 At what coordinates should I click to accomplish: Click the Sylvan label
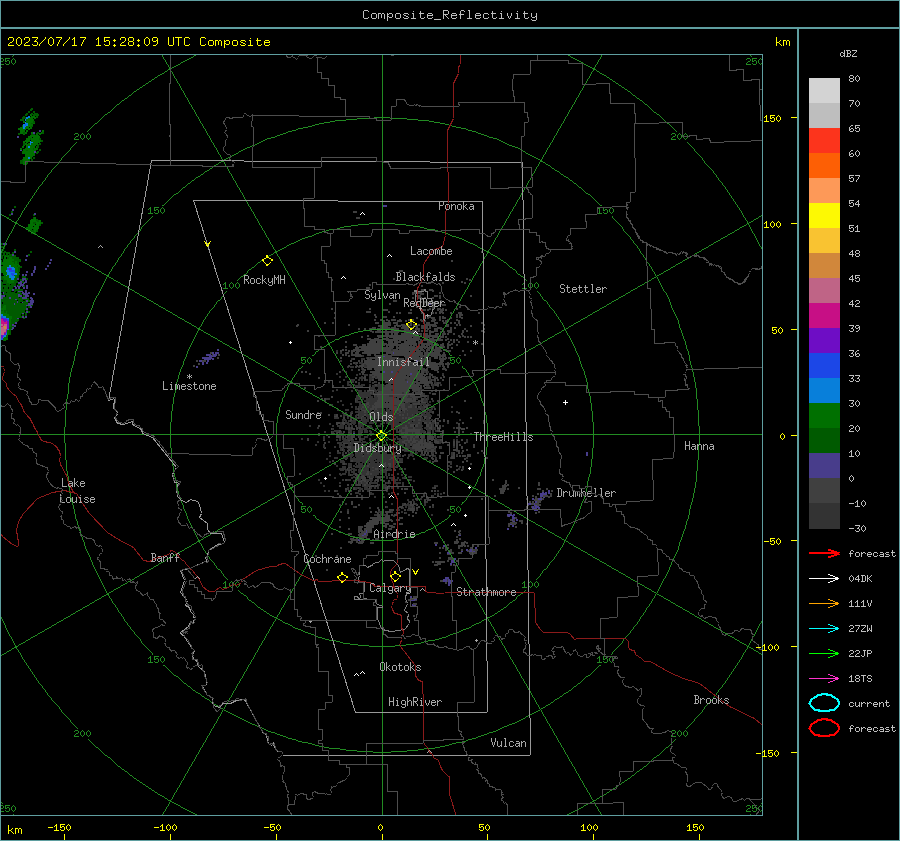(382, 295)
